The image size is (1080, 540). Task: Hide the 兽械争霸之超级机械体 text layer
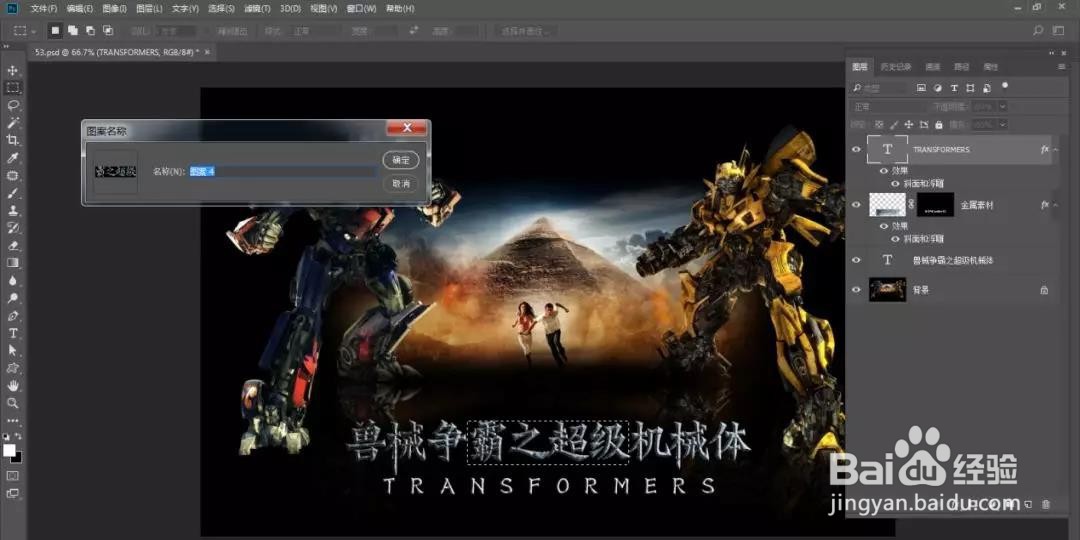[x=856, y=260]
